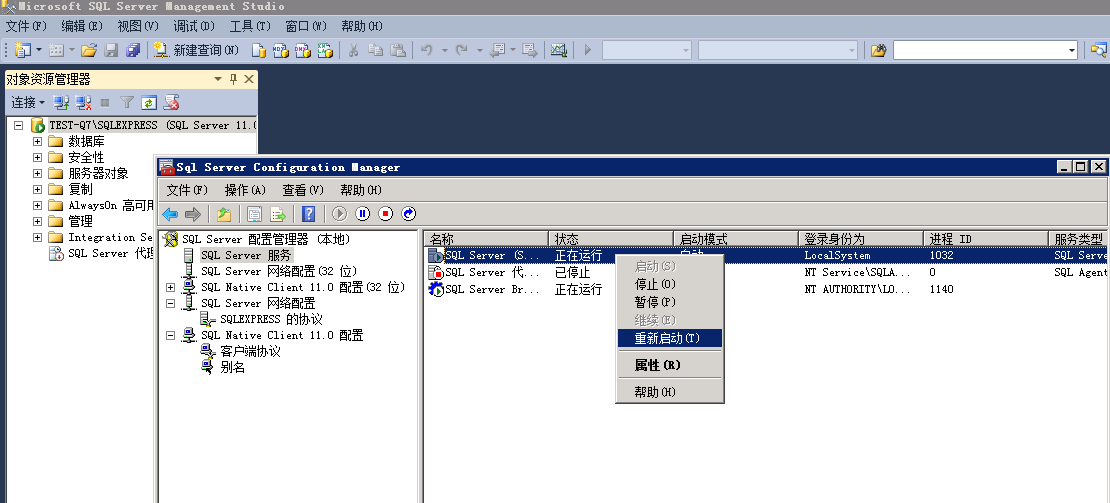
Task: Choose 暂停(P) in context menu
Action: pyautogui.click(x=670, y=302)
